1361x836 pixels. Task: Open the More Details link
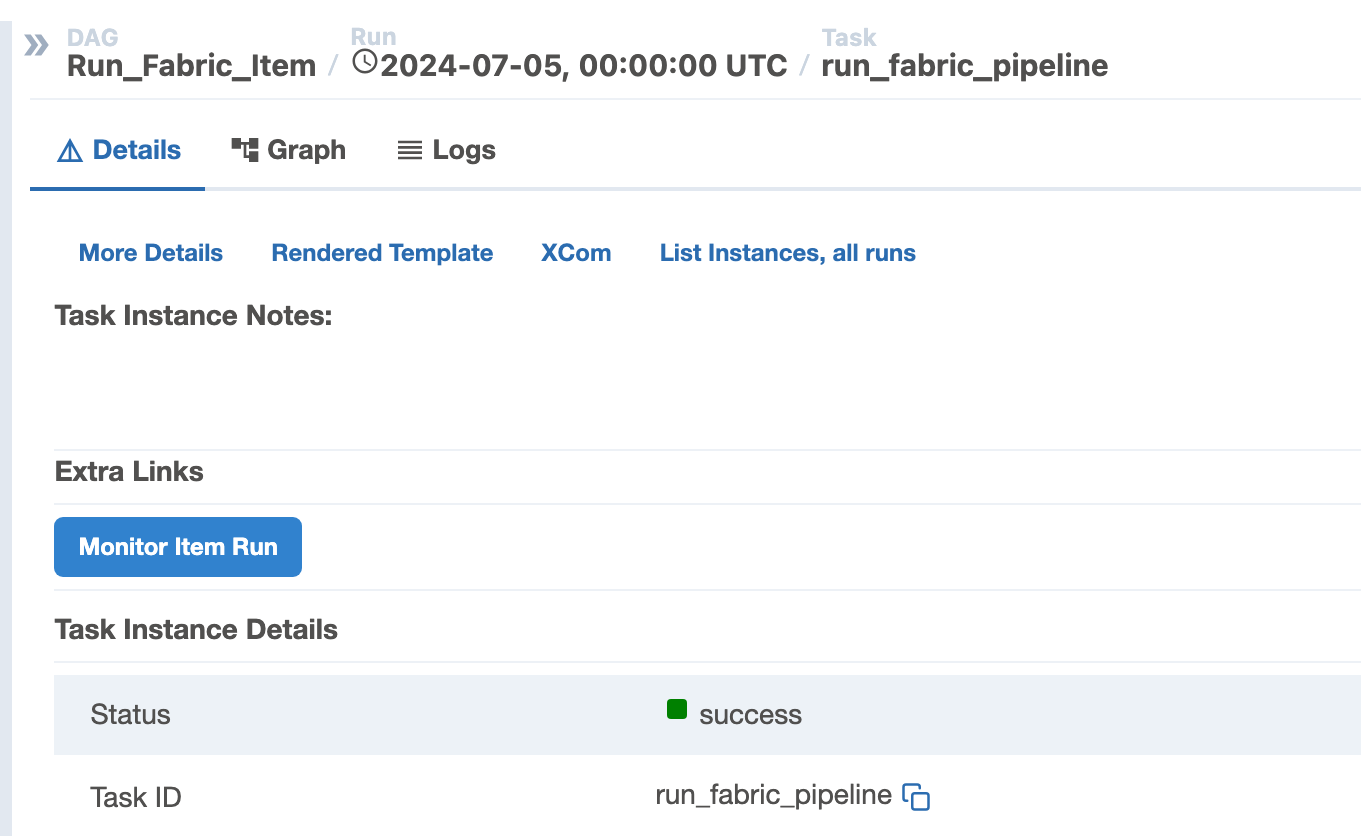(x=151, y=253)
